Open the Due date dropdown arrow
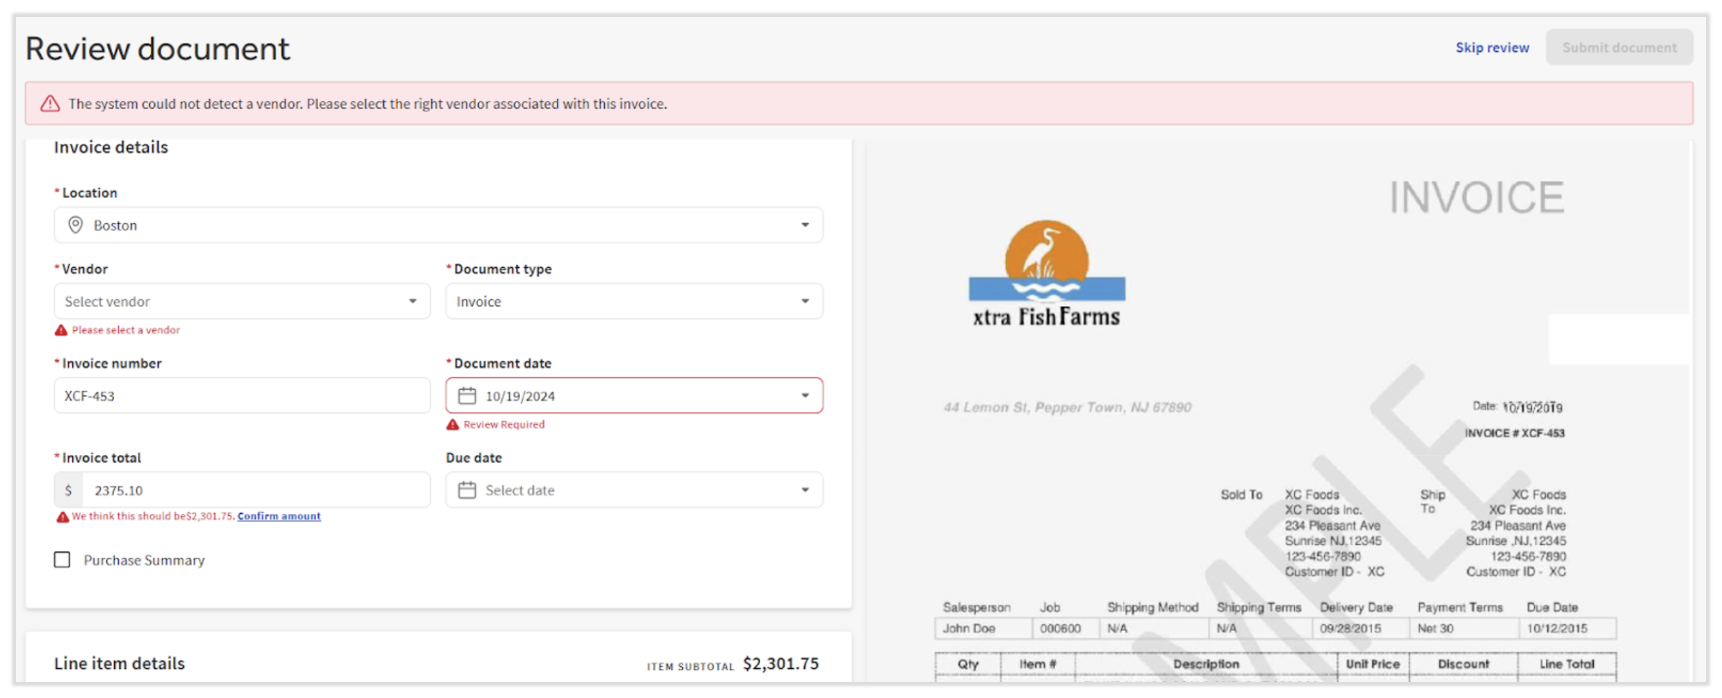The width and height of the screenshot is (1722, 698). pos(805,490)
